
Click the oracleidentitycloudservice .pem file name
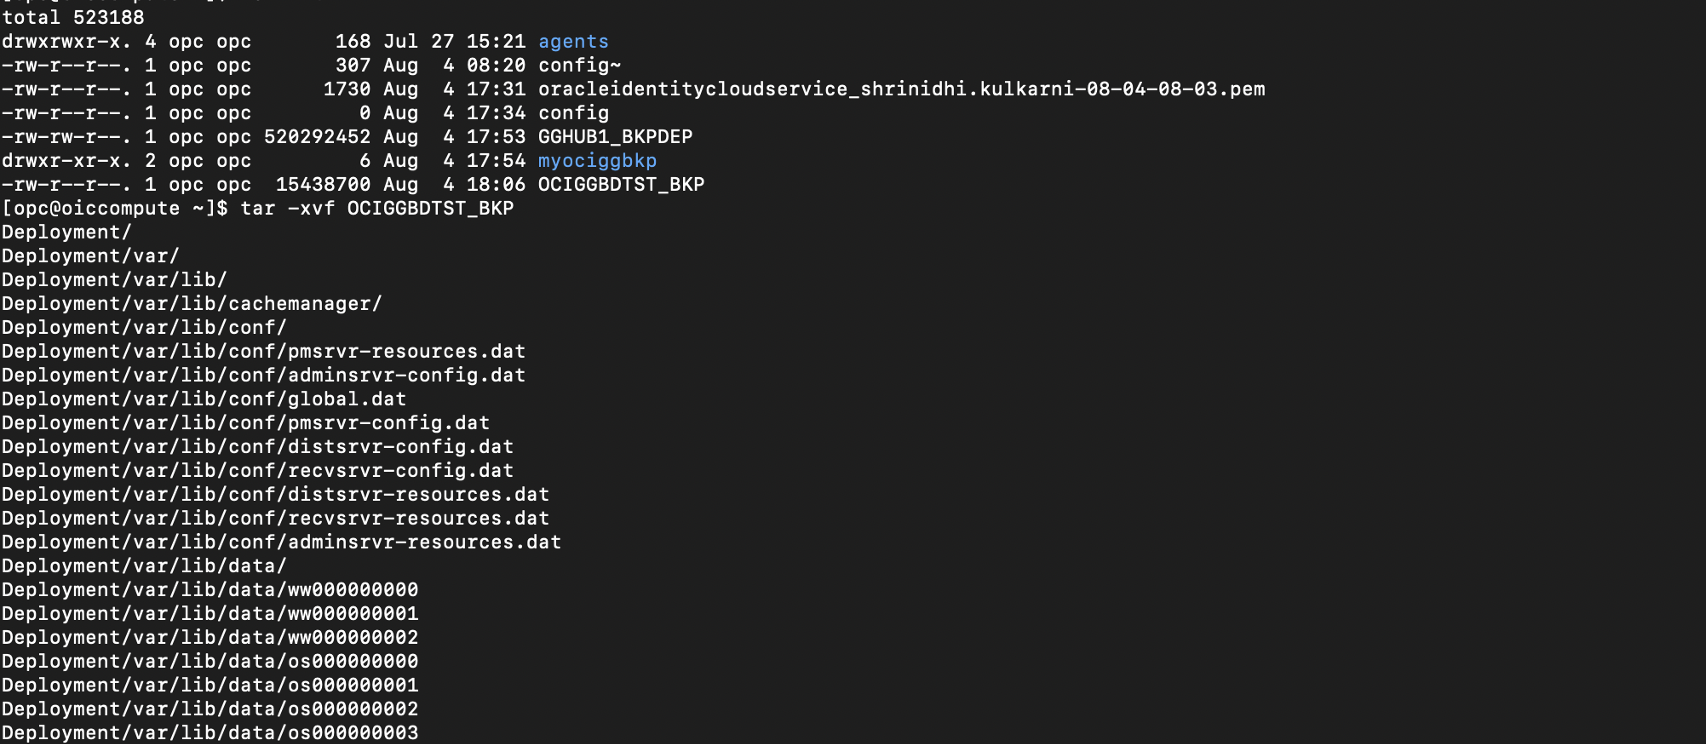pos(901,89)
